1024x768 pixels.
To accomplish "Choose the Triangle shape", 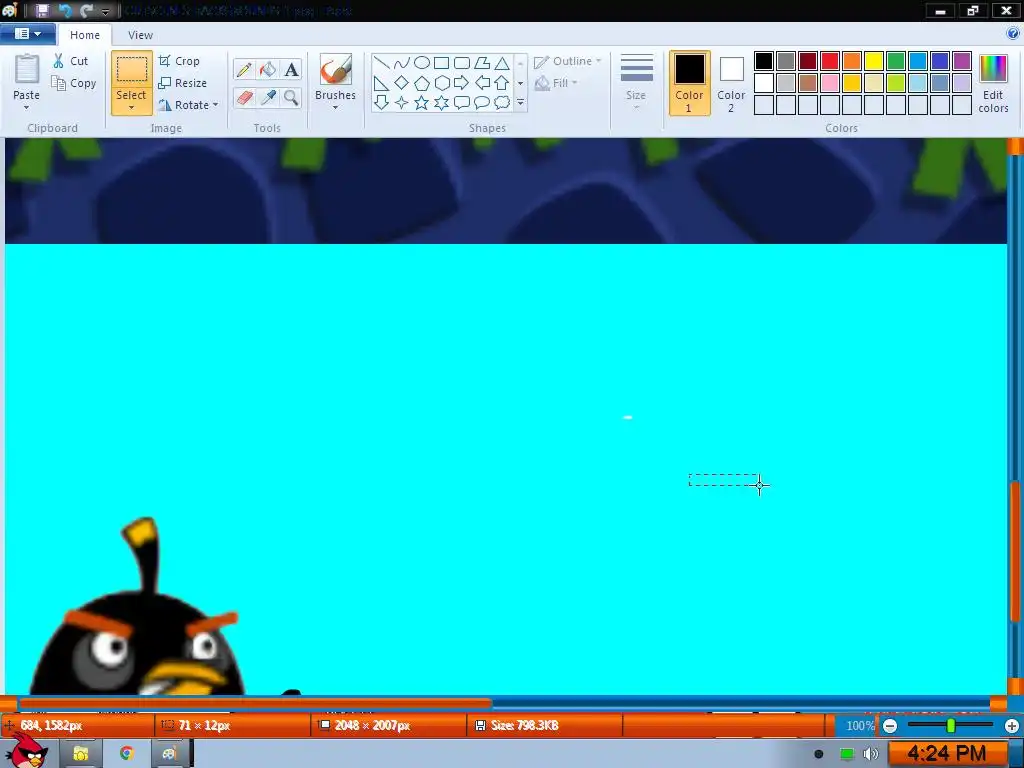I will 502,63.
